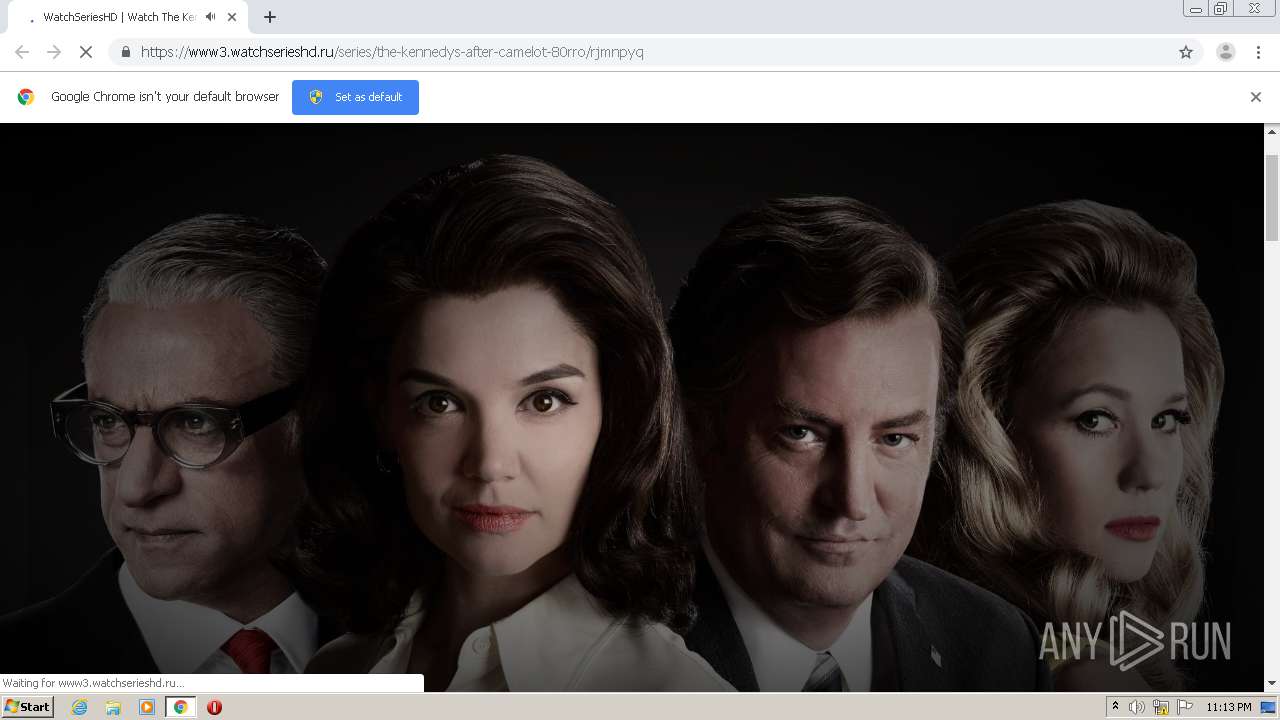Launch Internet Explorer from taskbar
Image resolution: width=1280 pixels, height=720 pixels.
point(79,707)
